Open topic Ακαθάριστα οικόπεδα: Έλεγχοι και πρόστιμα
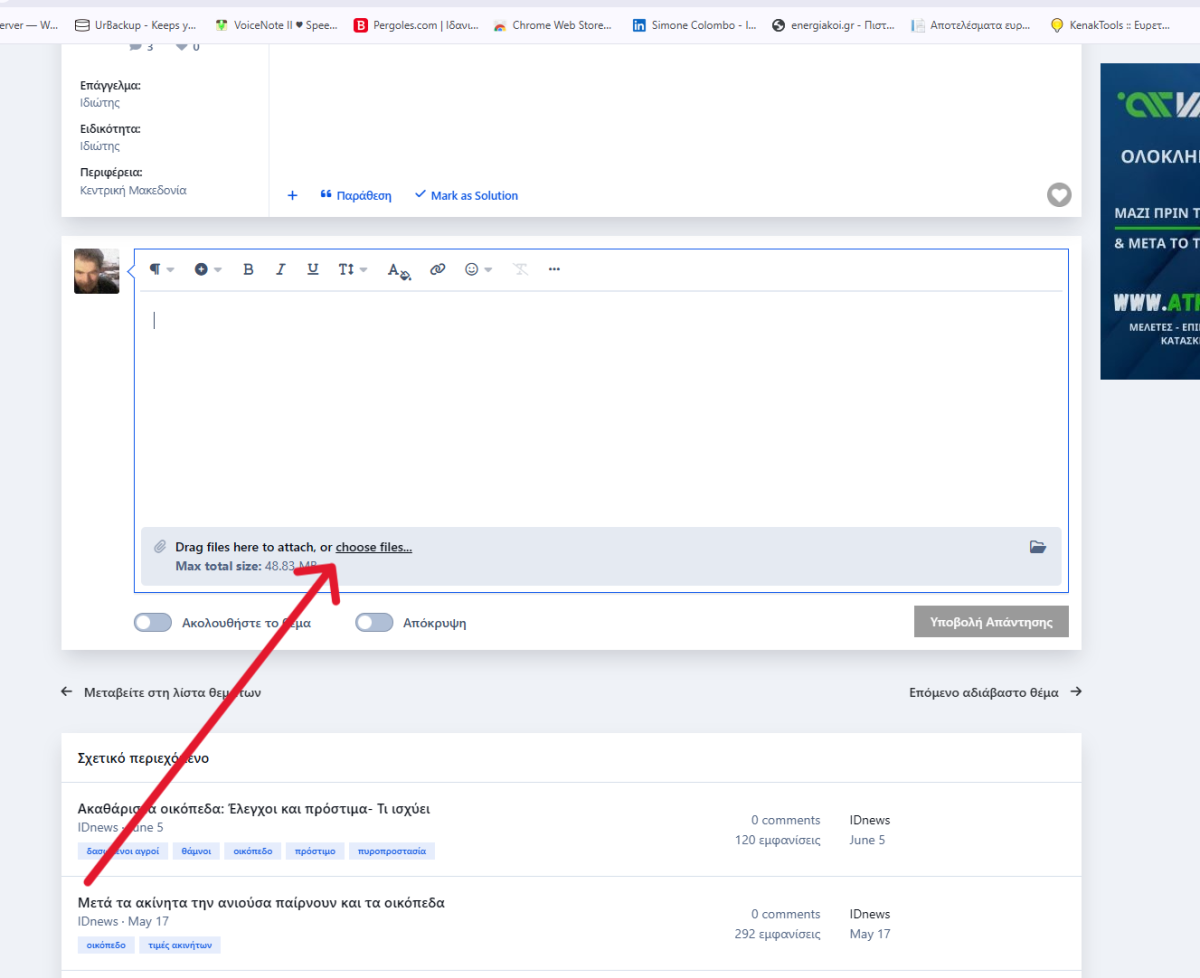Image resolution: width=1200 pixels, height=978 pixels. (x=254, y=808)
